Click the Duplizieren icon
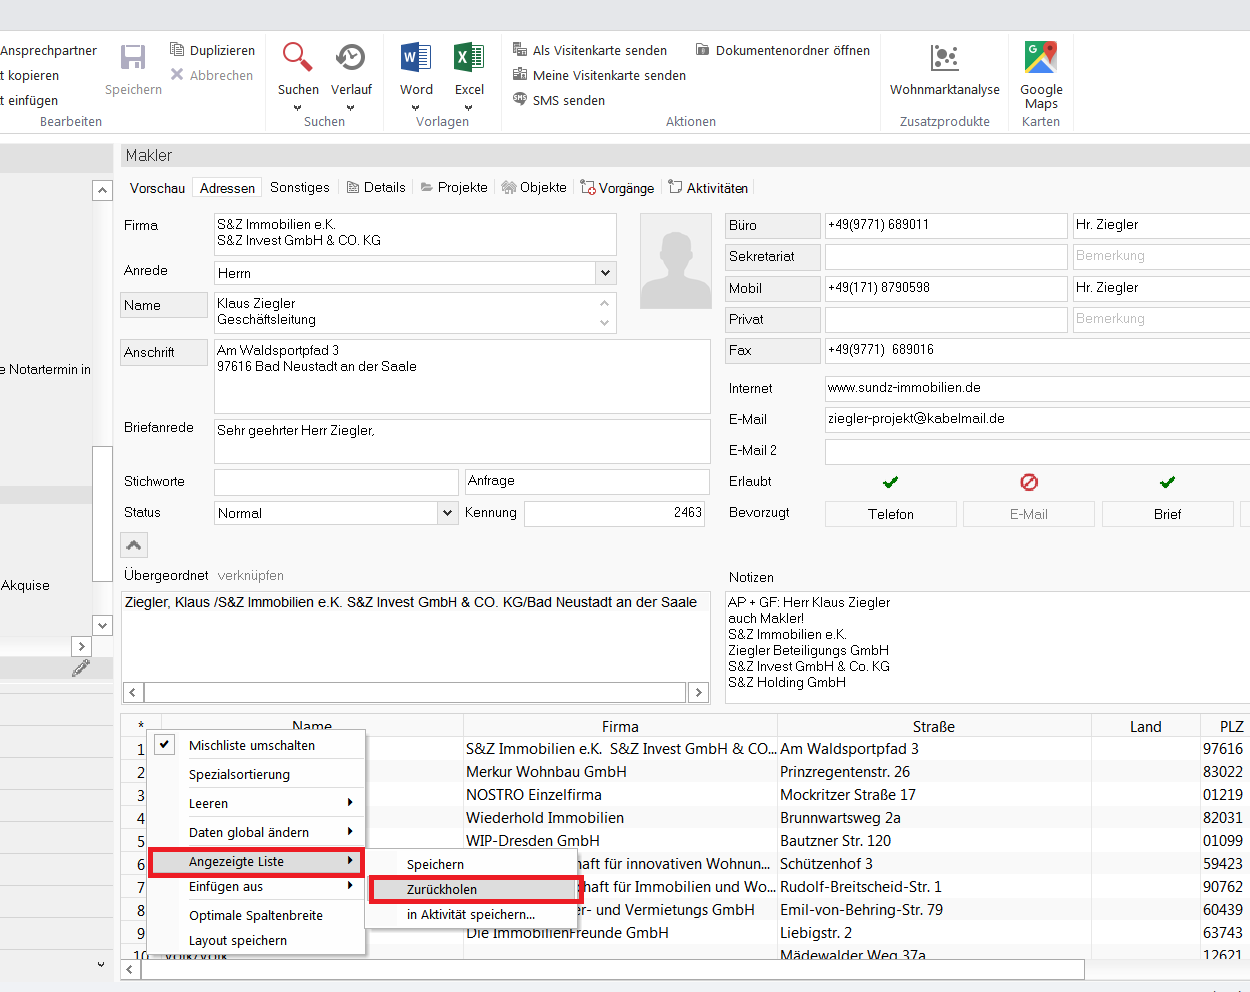 (x=177, y=50)
